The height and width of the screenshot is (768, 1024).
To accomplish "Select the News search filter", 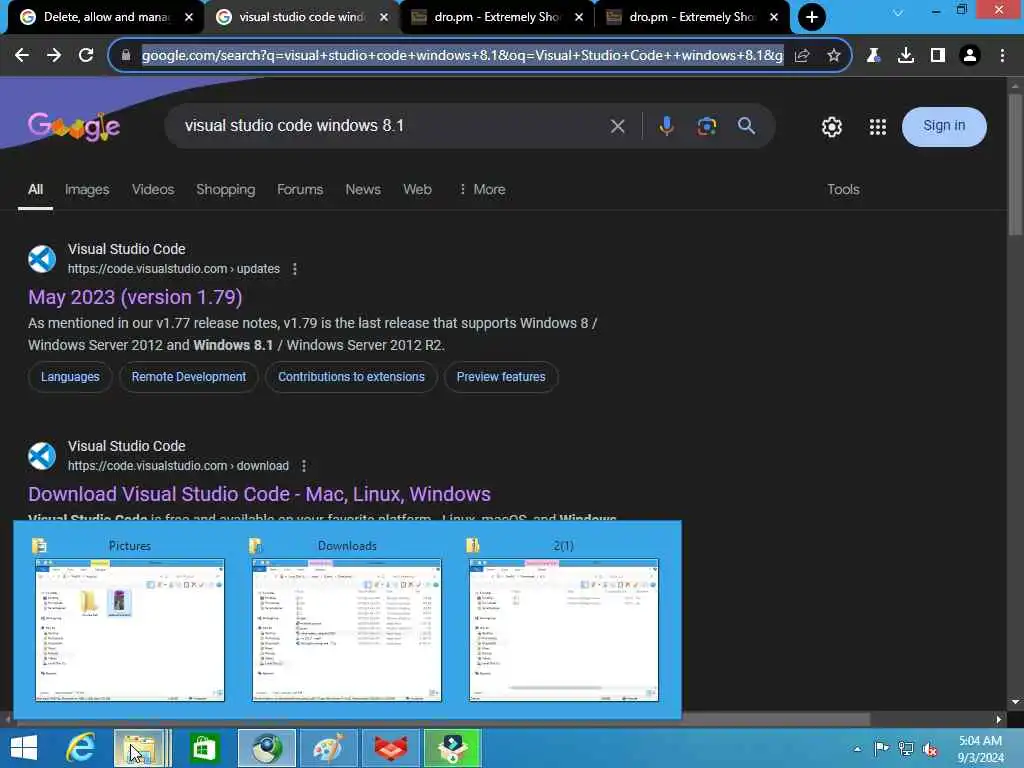I will (362, 189).
